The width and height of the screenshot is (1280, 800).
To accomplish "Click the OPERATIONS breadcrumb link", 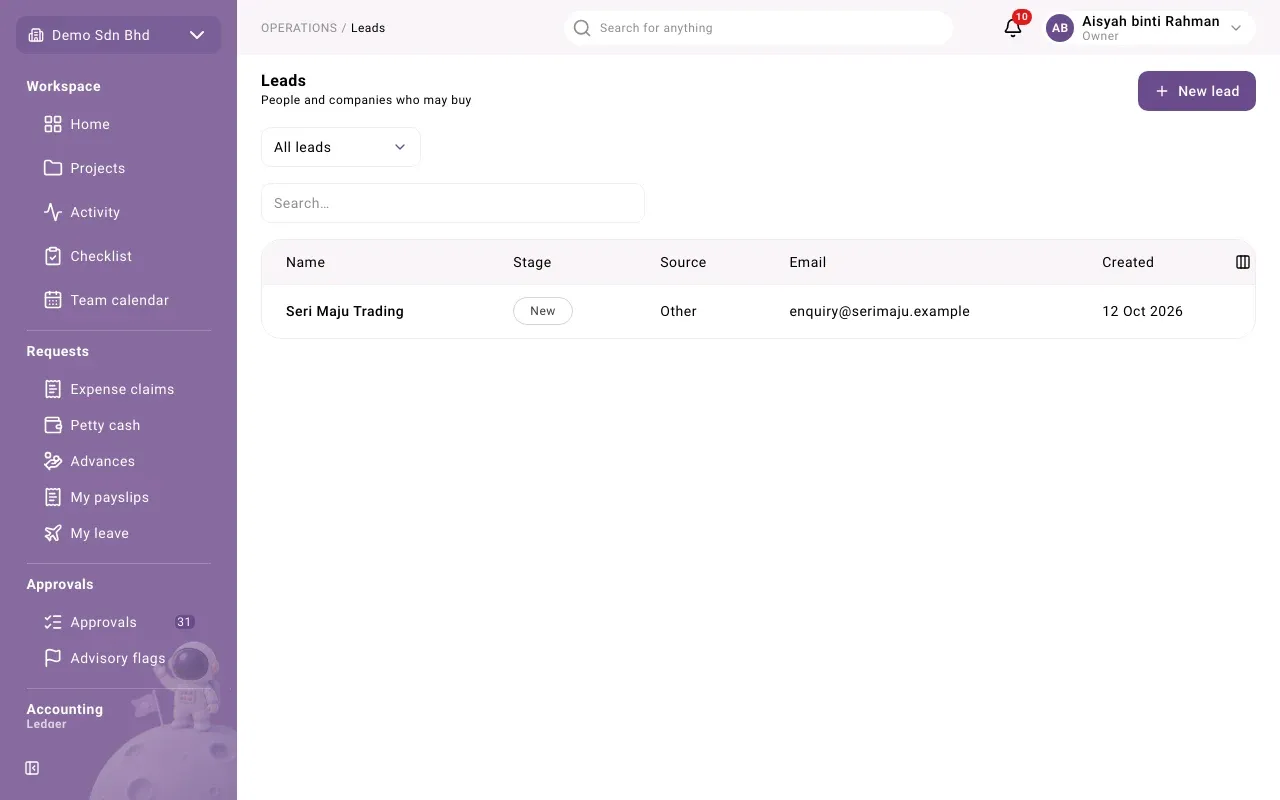I will (x=299, y=28).
